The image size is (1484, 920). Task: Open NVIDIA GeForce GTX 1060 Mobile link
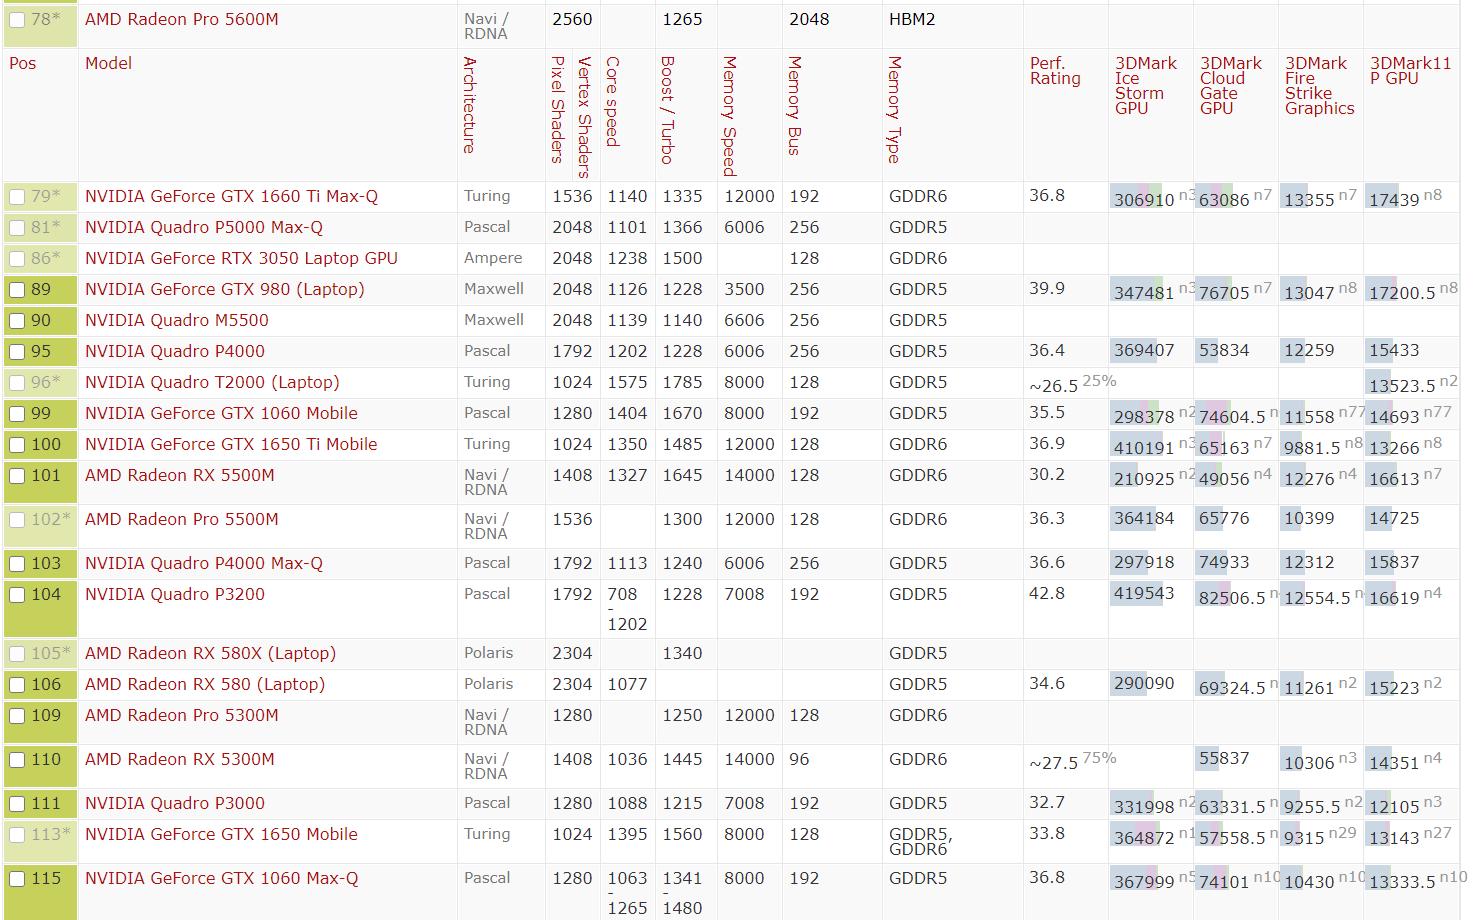[221, 413]
